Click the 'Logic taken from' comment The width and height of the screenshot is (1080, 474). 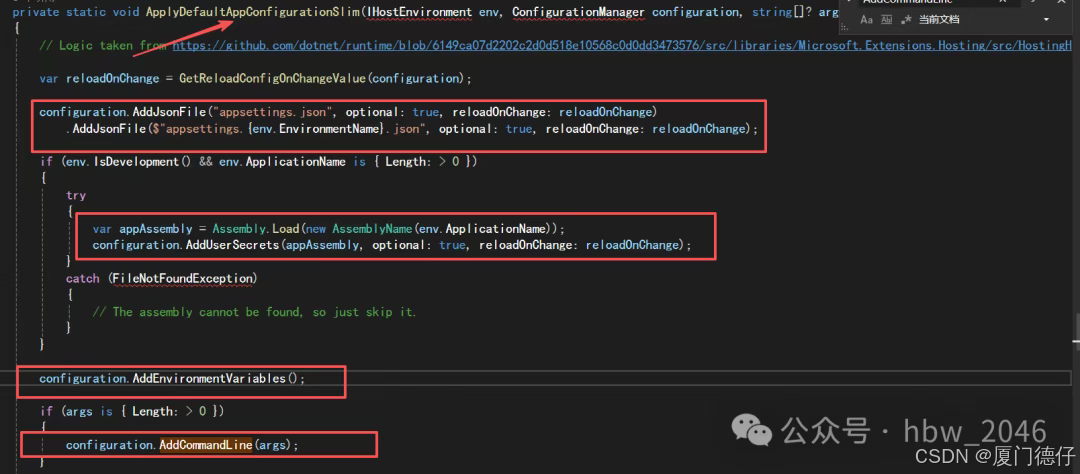(x=105, y=45)
